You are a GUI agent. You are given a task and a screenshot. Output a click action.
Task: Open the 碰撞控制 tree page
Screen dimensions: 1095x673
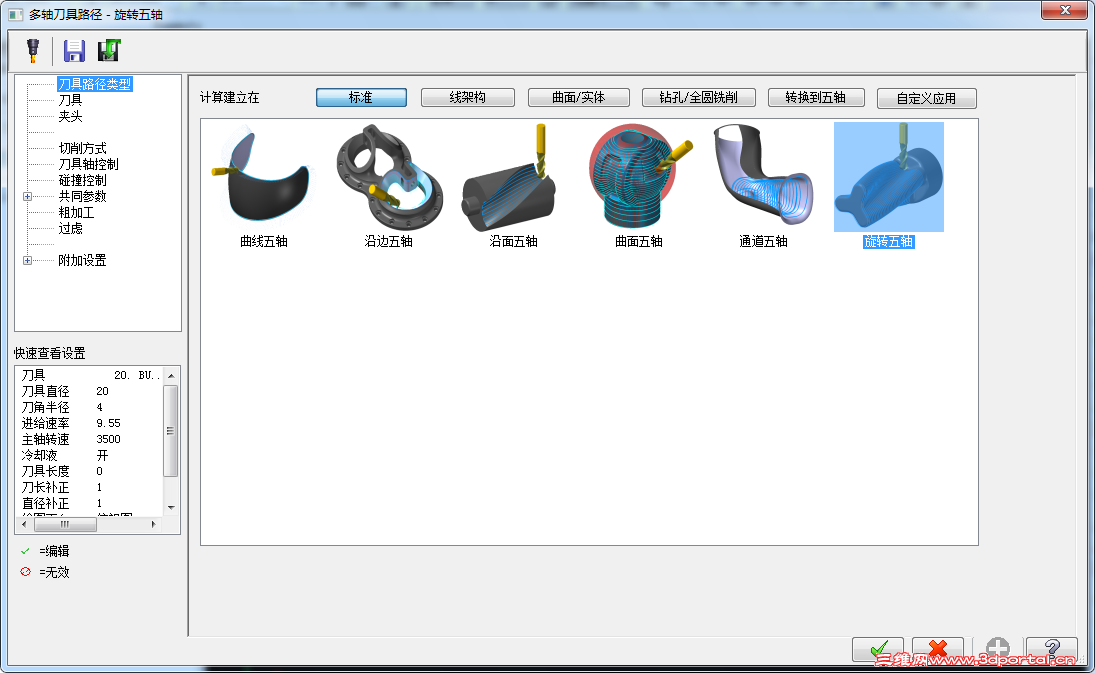(82, 181)
